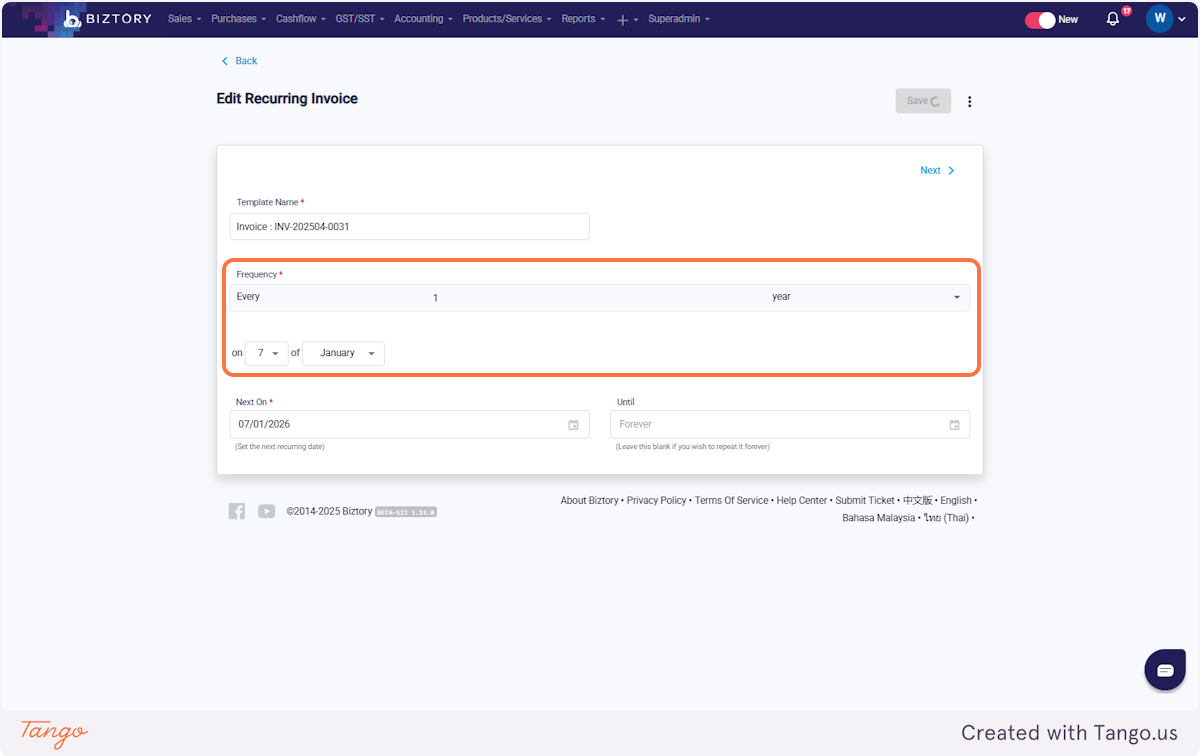This screenshot has height=756, width=1200.
Task: Open the day 7 dropdown
Action: 266,353
